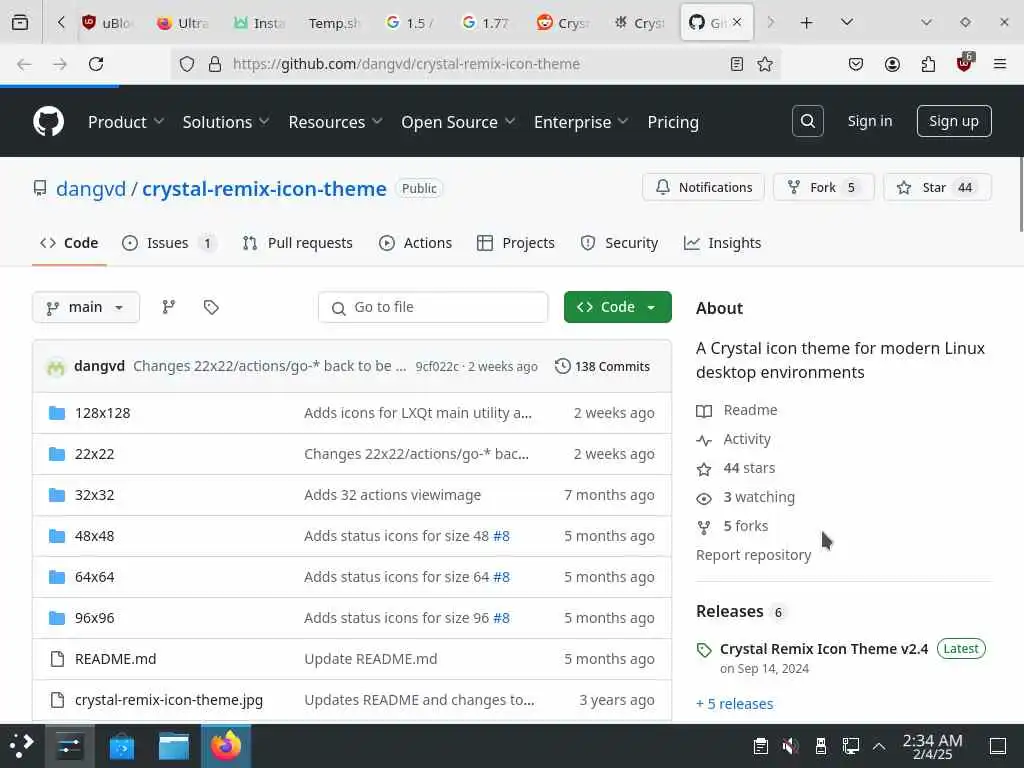The image size is (1024, 768).
Task: Switch to the Insights tab
Action: click(722, 243)
